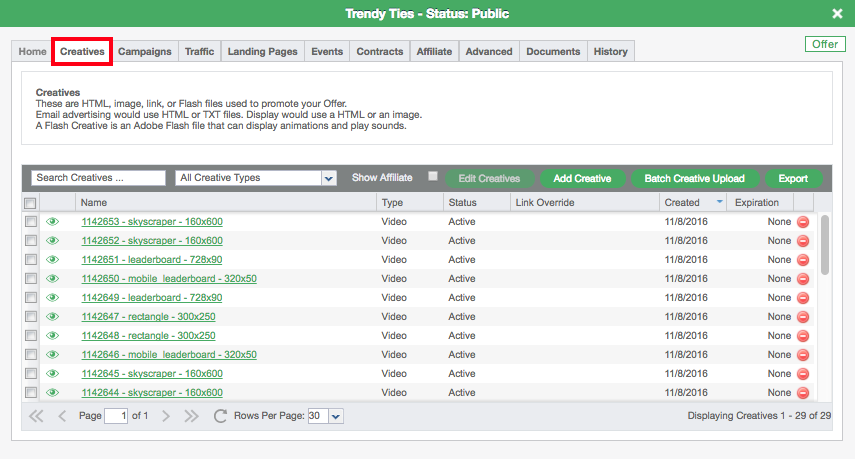The image size is (855, 459).
Task: Switch to the Home tab
Action: (x=32, y=51)
